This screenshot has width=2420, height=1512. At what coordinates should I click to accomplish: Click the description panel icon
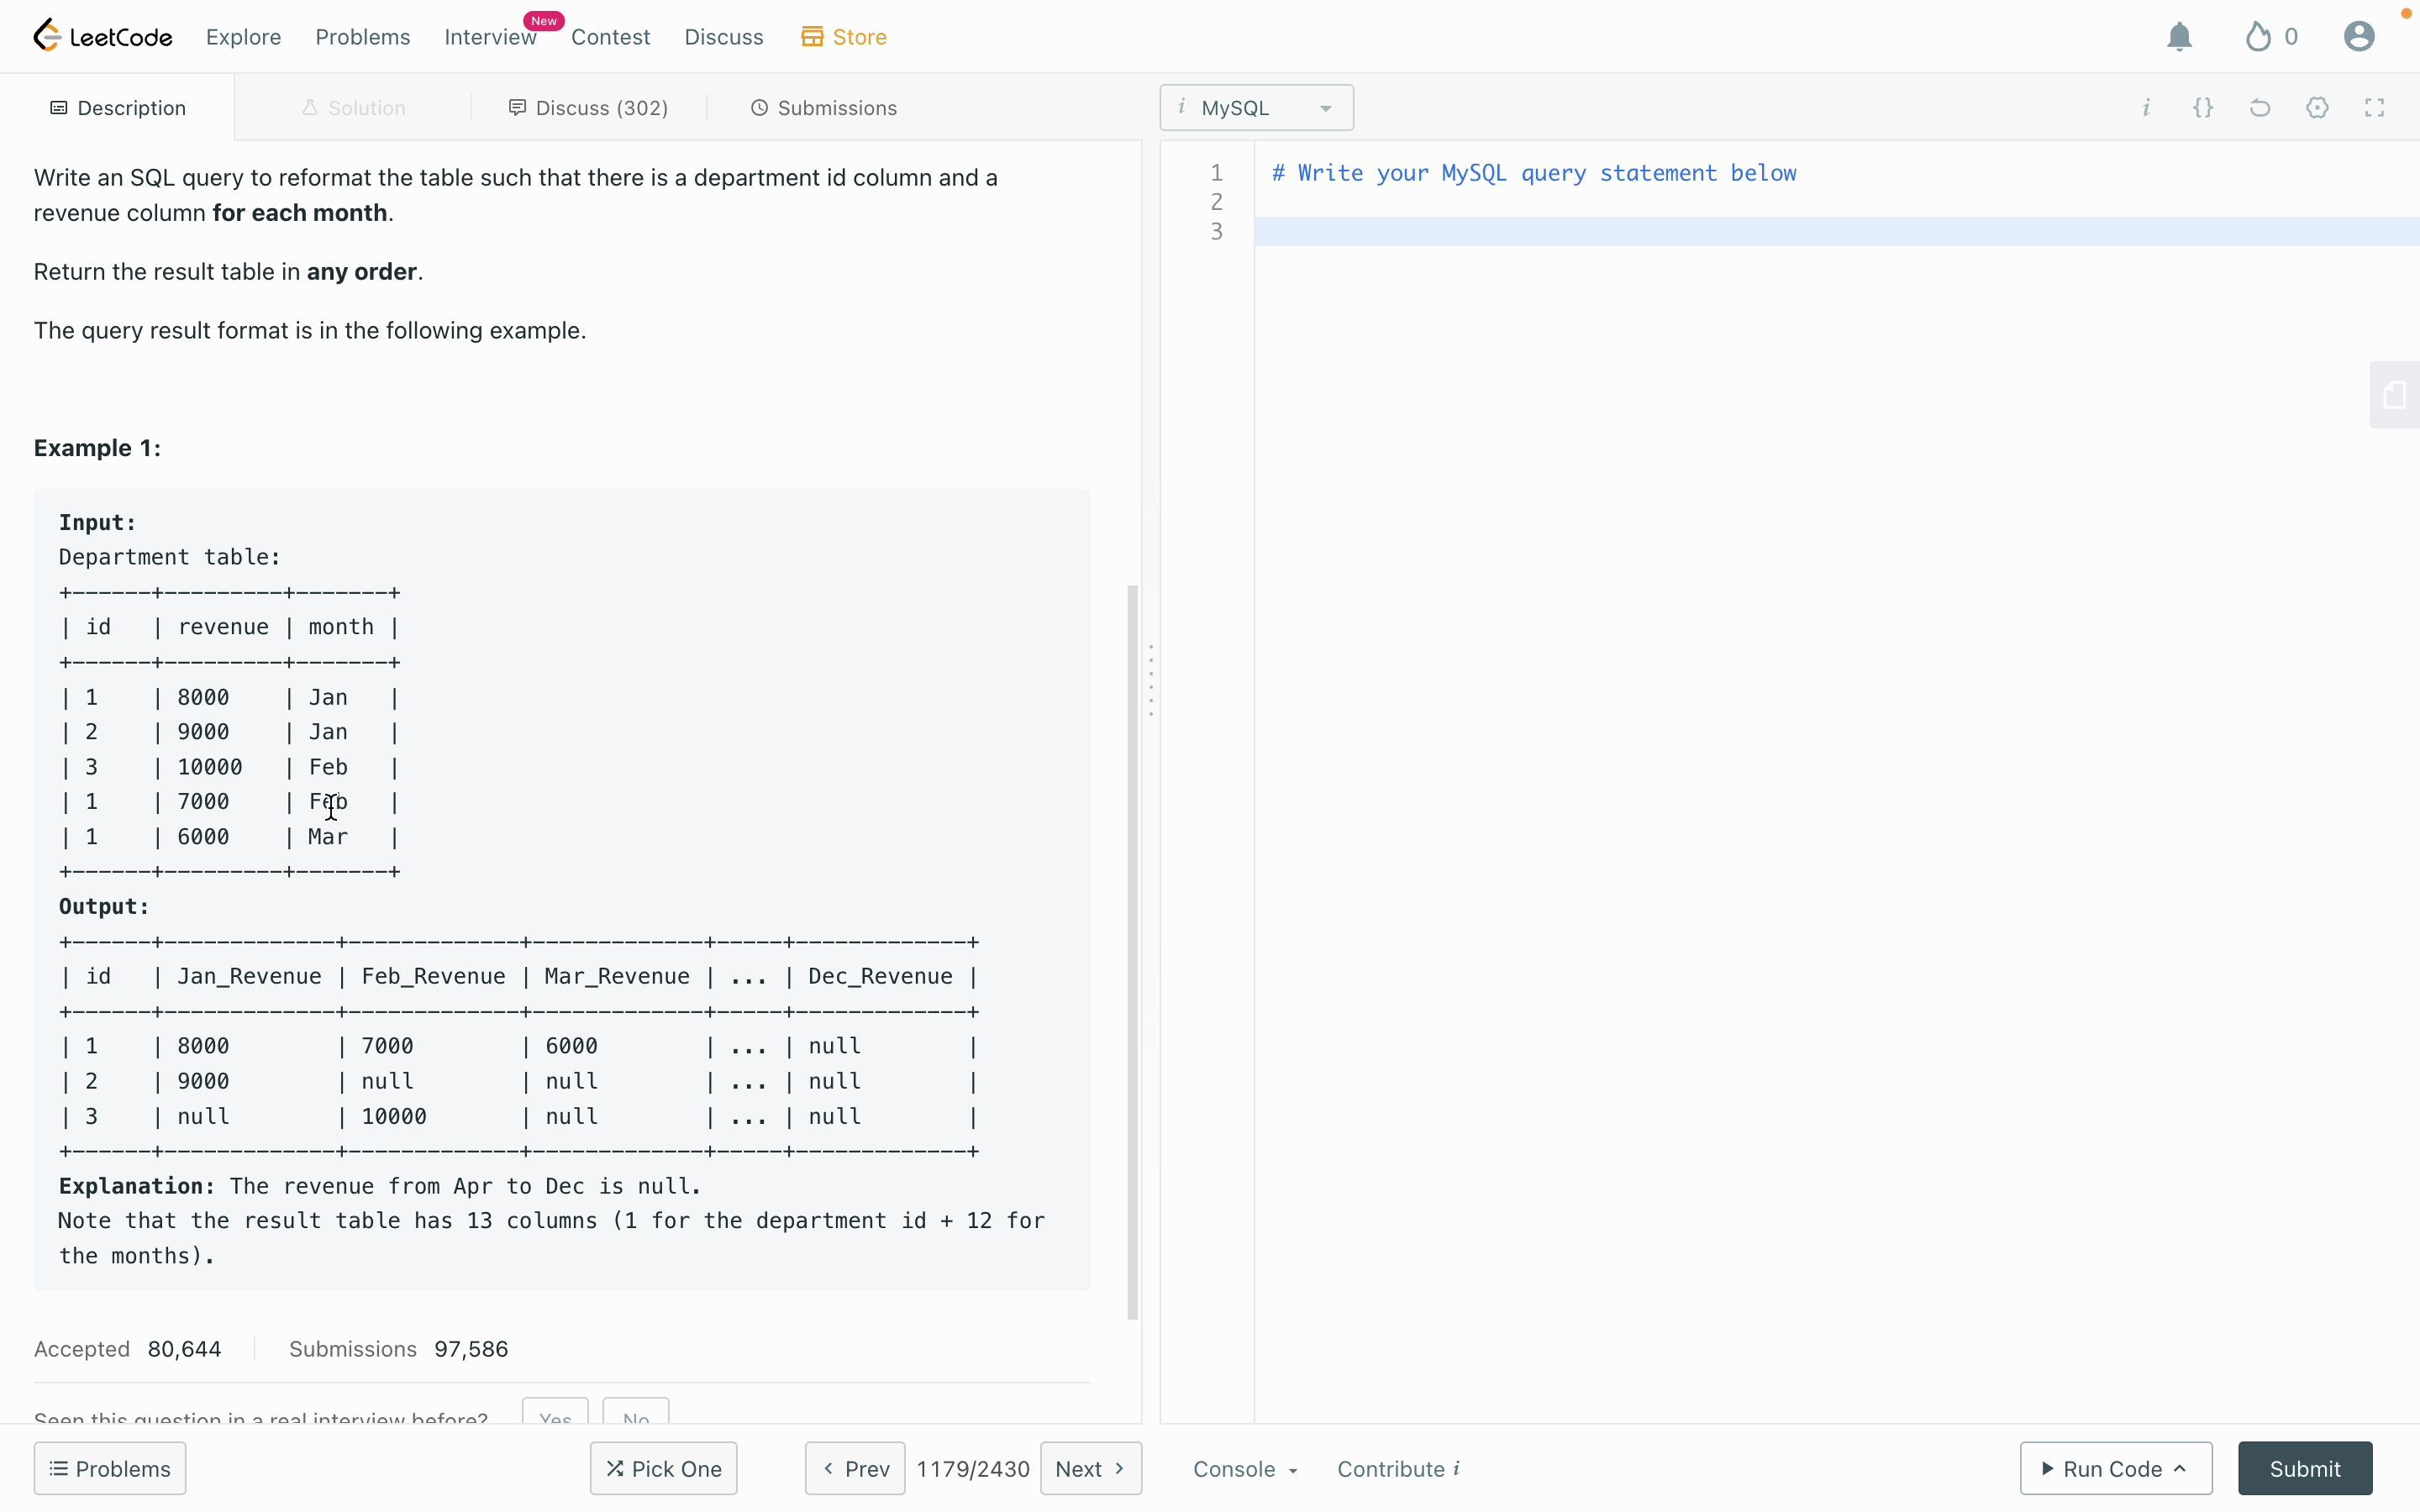[59, 108]
